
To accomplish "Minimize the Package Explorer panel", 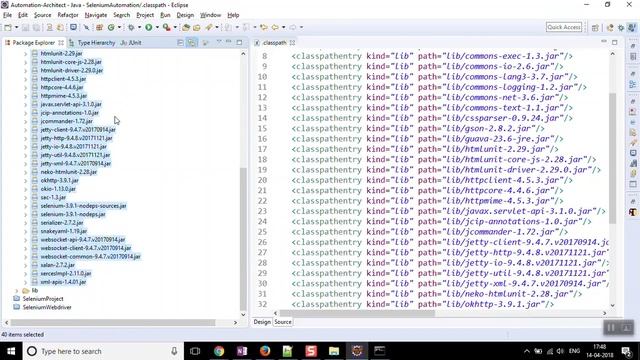I will (229, 42).
